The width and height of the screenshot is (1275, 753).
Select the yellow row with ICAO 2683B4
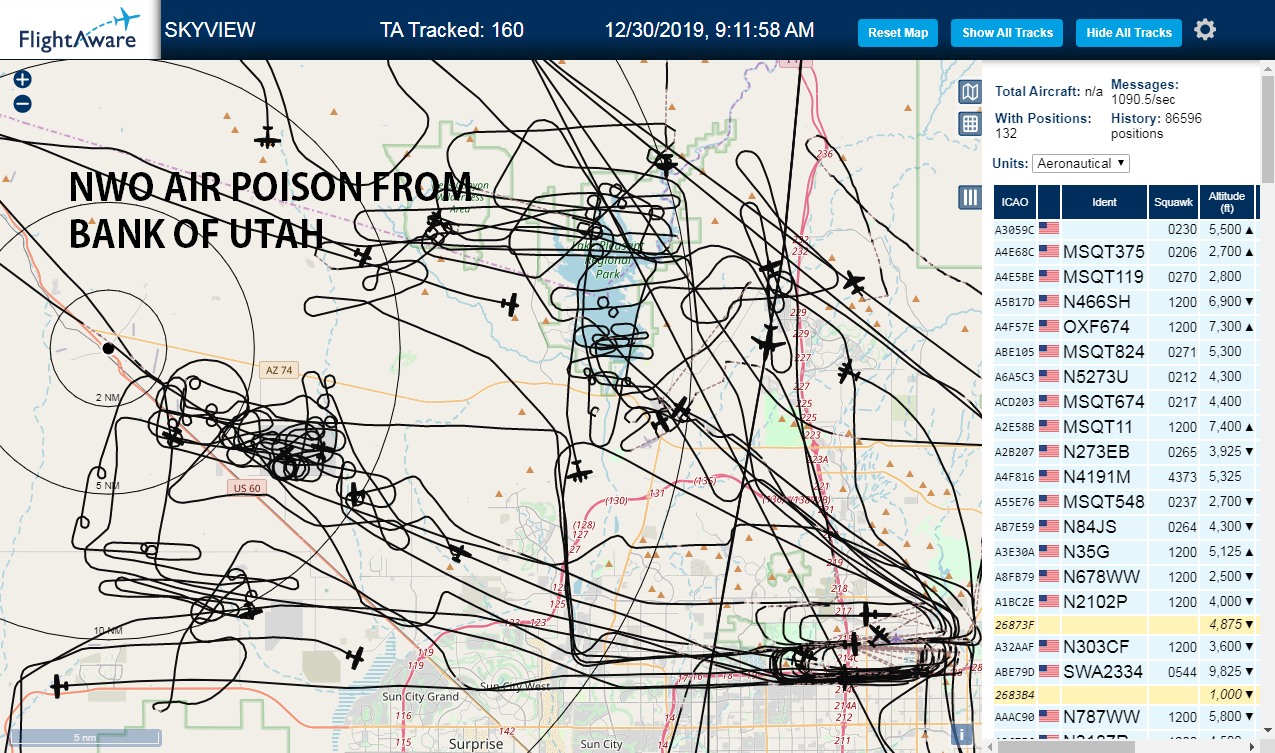point(1126,694)
